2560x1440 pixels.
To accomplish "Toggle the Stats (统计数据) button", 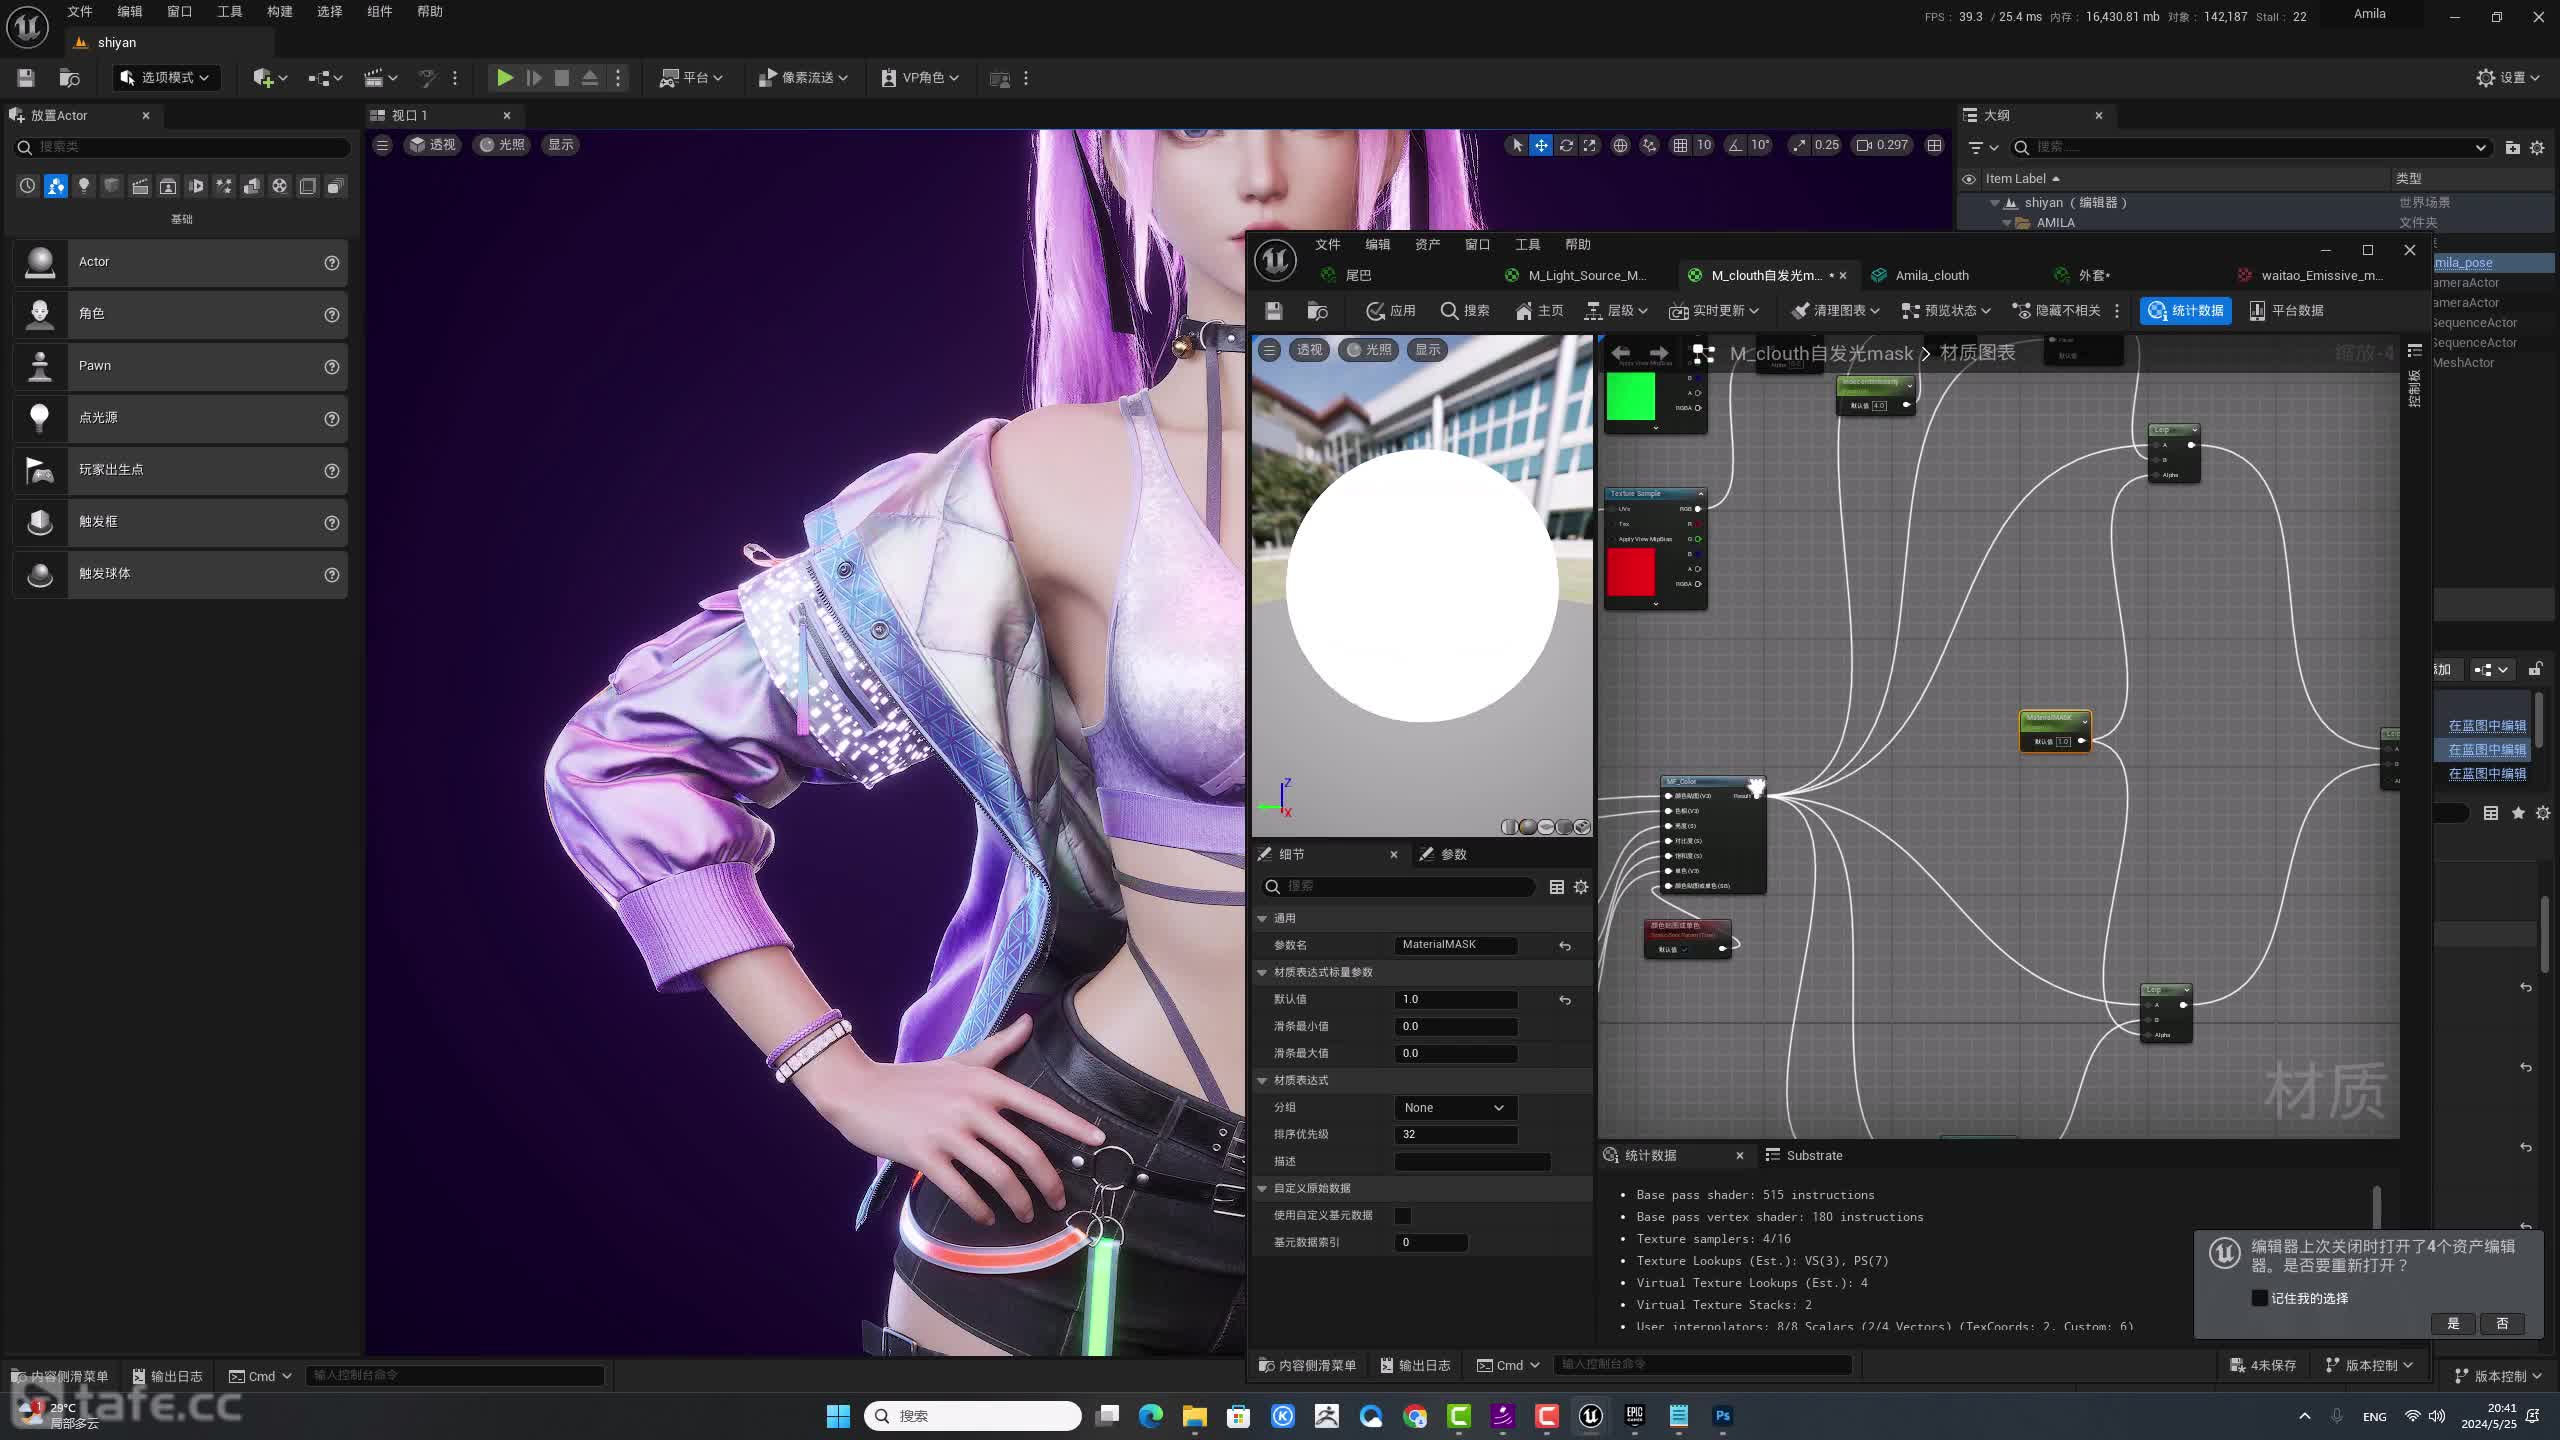I will point(2186,311).
